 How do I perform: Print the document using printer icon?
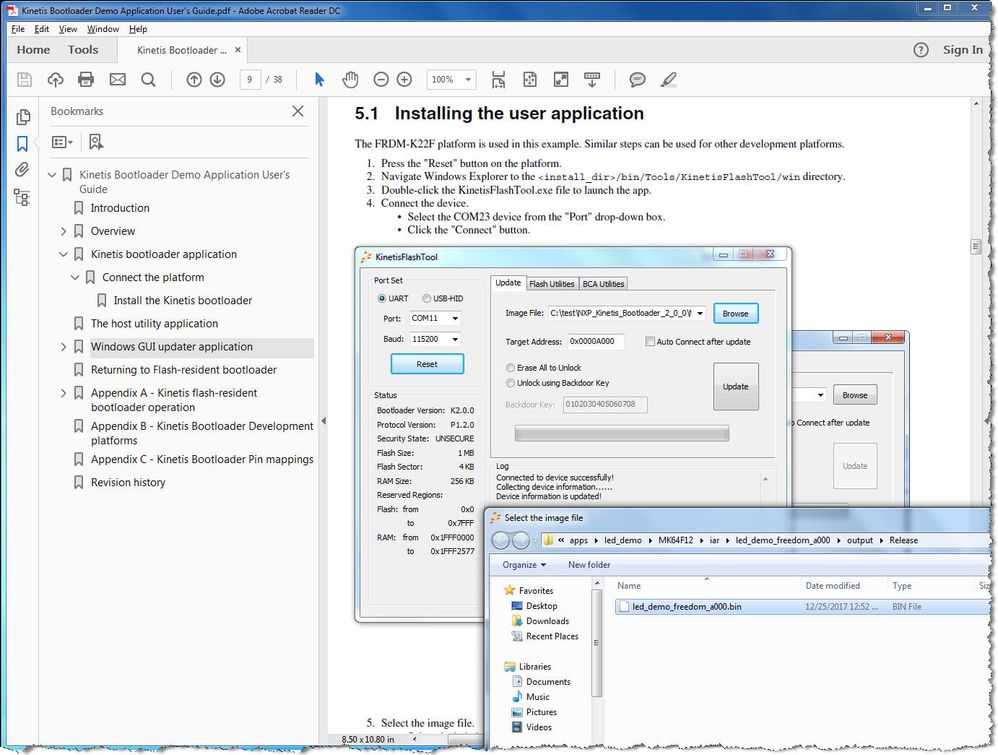86,80
